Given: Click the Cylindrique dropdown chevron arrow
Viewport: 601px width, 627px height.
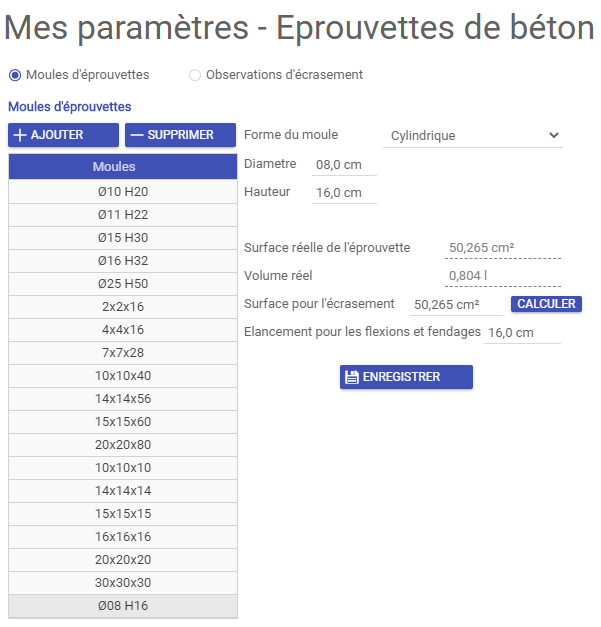Looking at the screenshot, I should 554,135.
